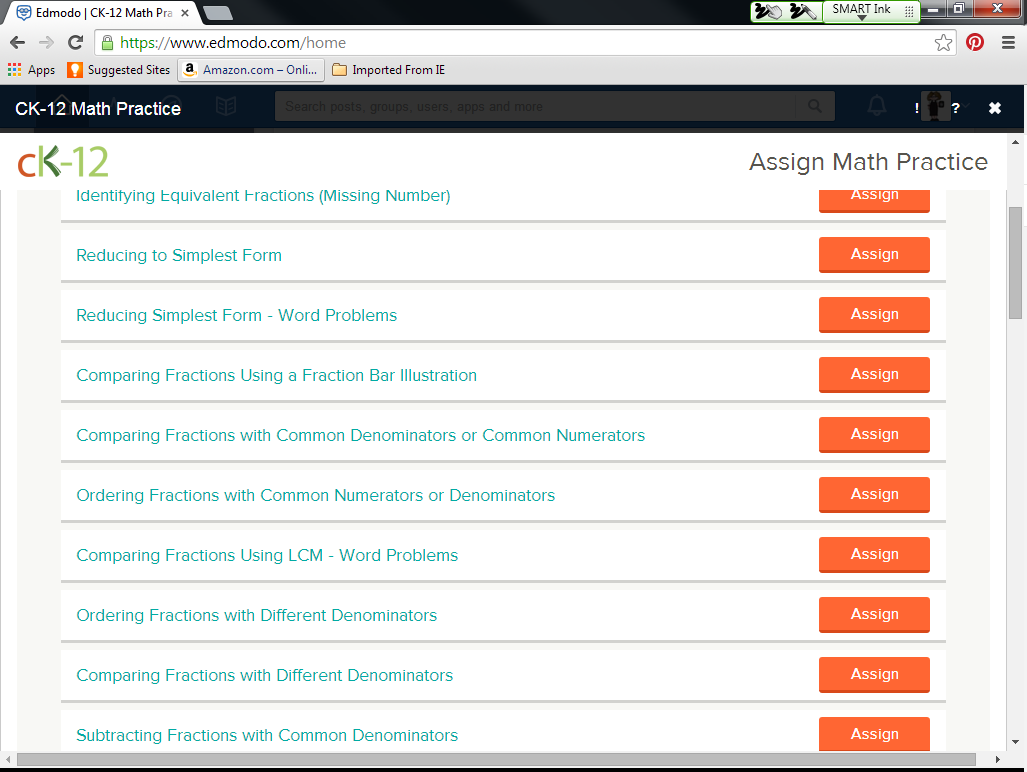This screenshot has width=1027, height=772.
Task: Click the SMART Ink grip dots handle
Action: point(909,11)
